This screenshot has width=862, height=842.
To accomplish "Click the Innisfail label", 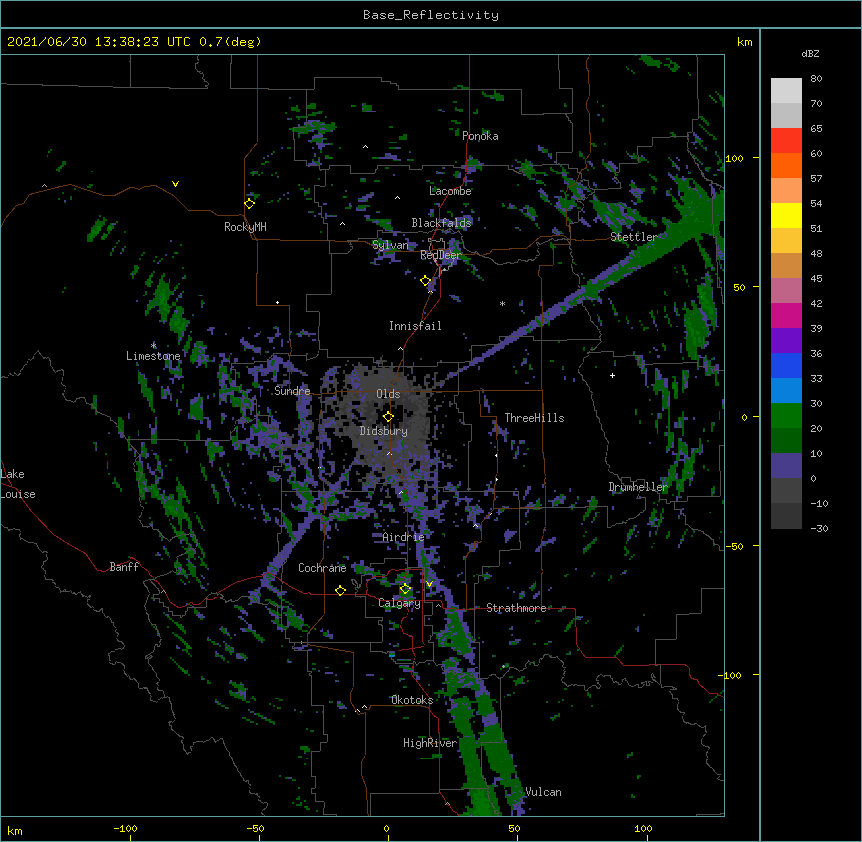I will pyautogui.click(x=415, y=326).
